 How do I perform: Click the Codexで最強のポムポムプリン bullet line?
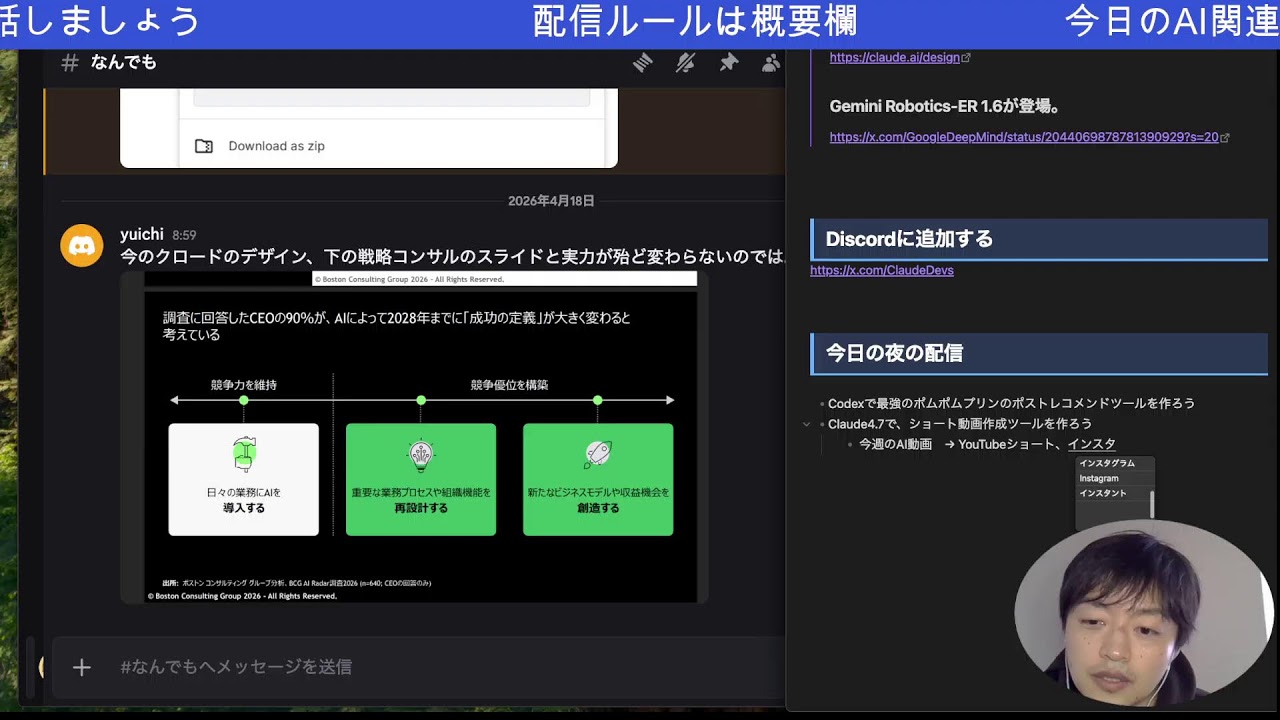tap(1011, 404)
